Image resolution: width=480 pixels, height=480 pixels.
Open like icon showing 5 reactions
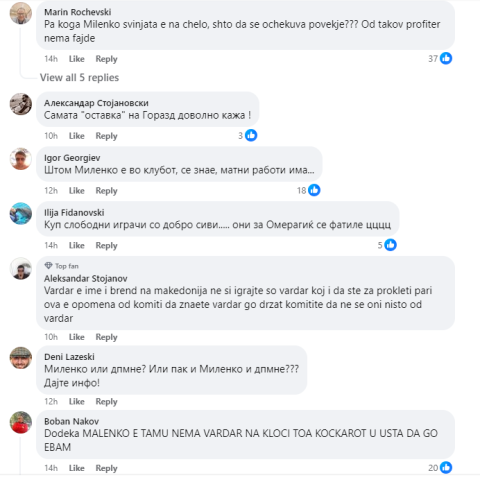pyautogui.click(x=390, y=245)
